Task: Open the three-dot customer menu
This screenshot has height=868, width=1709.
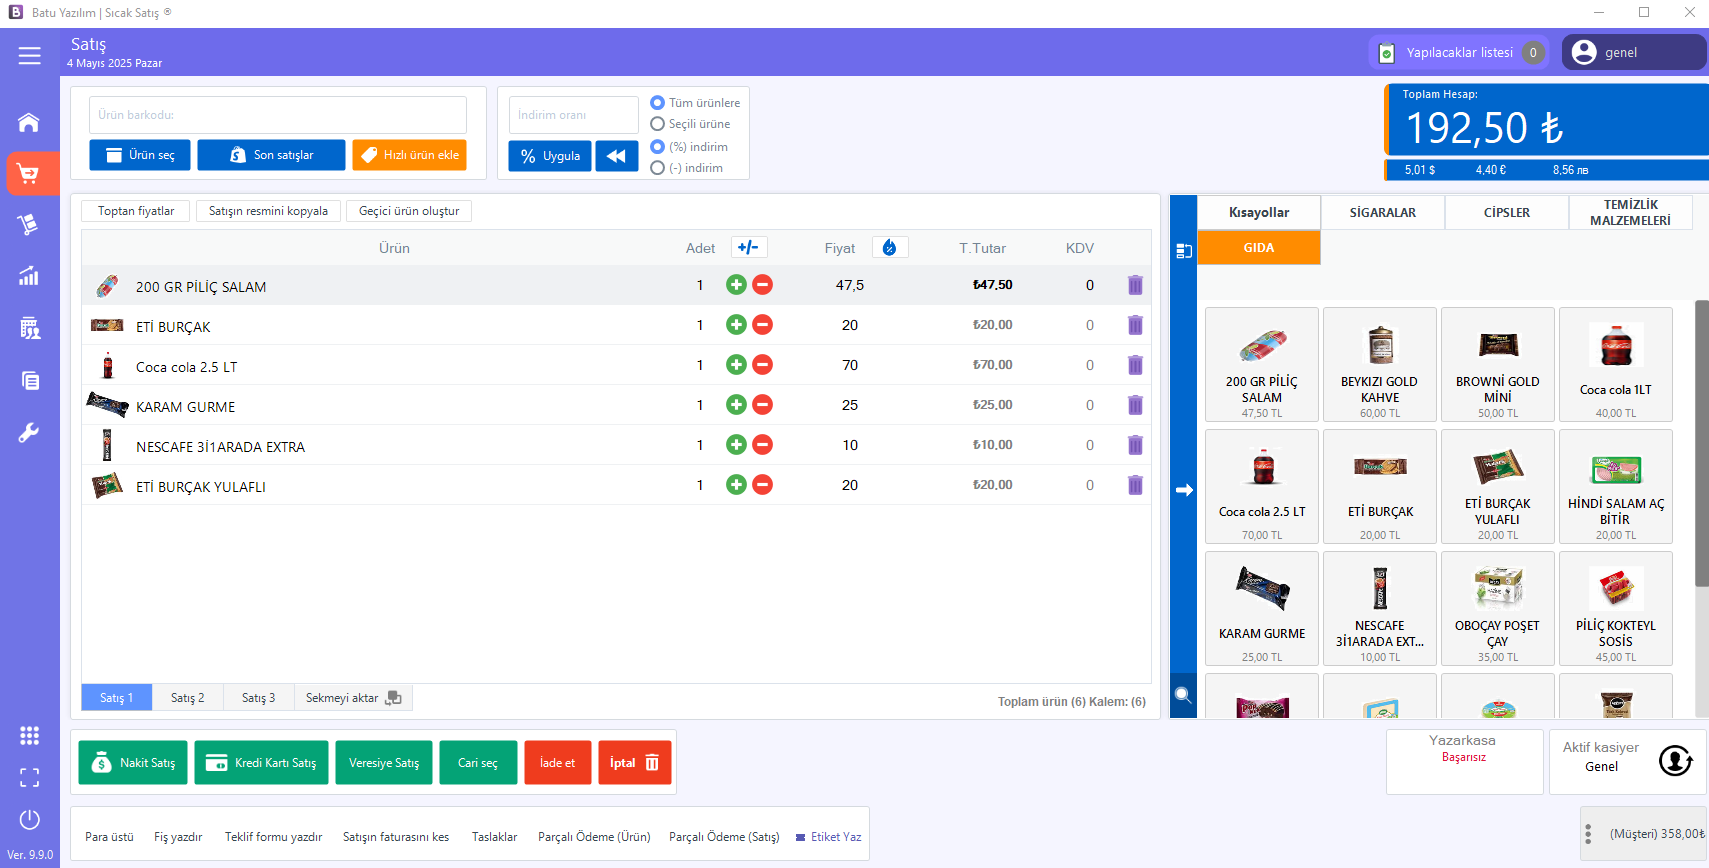Action: click(x=1588, y=834)
